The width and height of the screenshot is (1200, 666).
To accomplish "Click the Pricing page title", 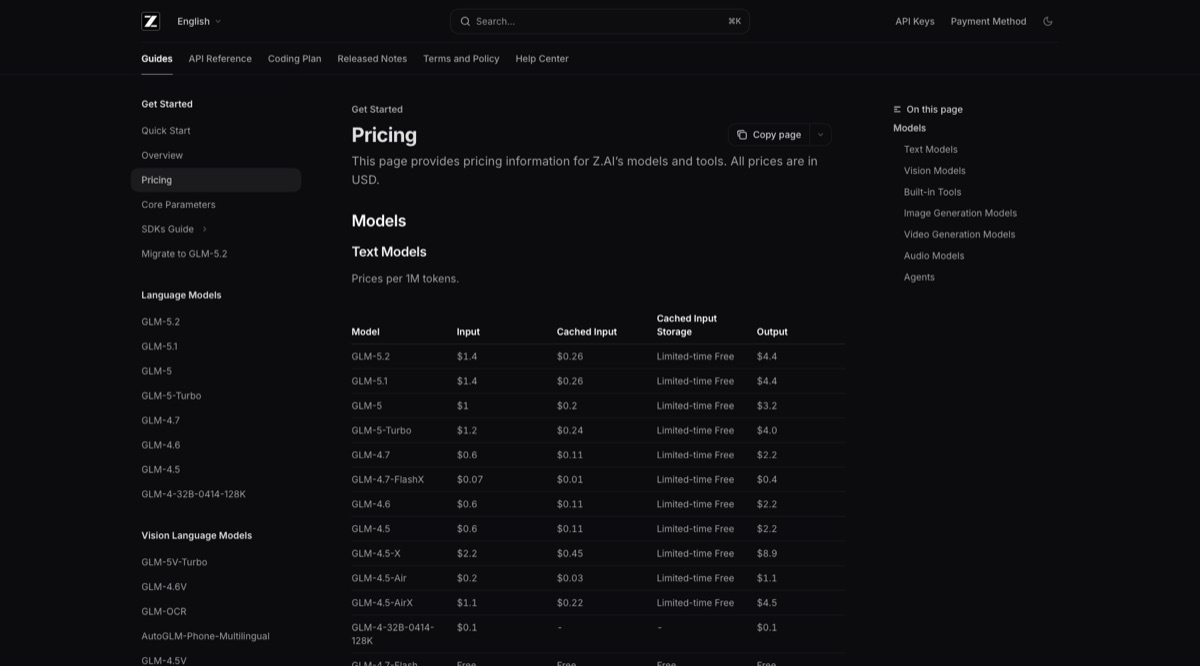I will [384, 135].
